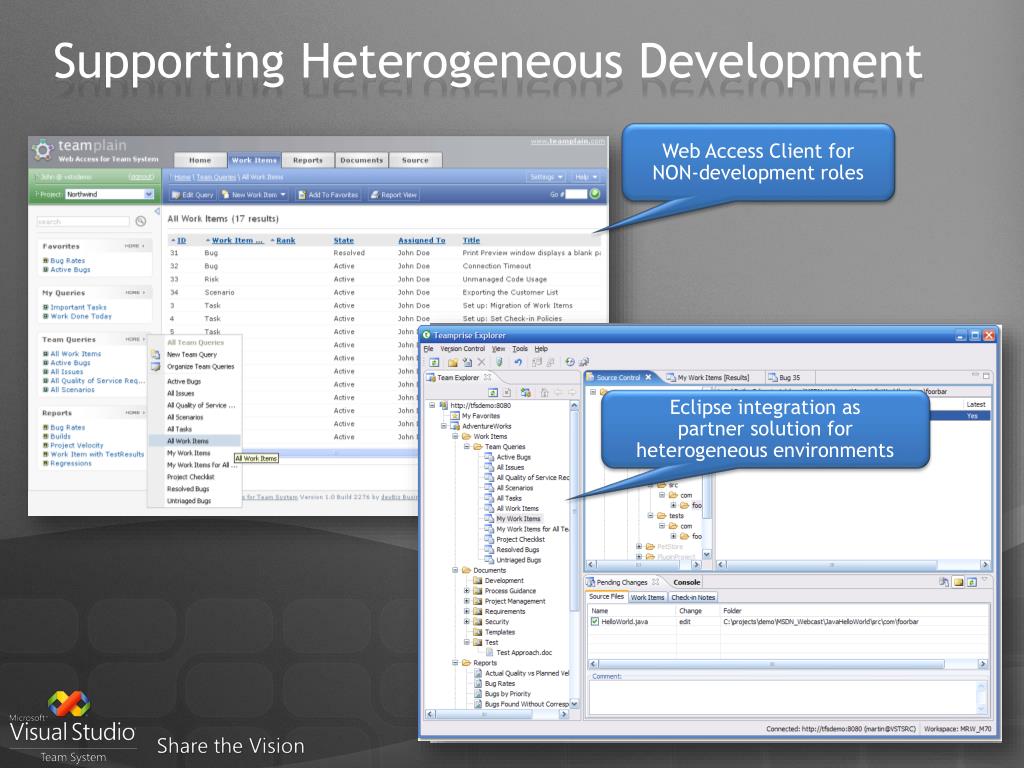The image size is (1024, 768).
Task: Open the File menu in Teamprise Explorer
Action: point(428,349)
